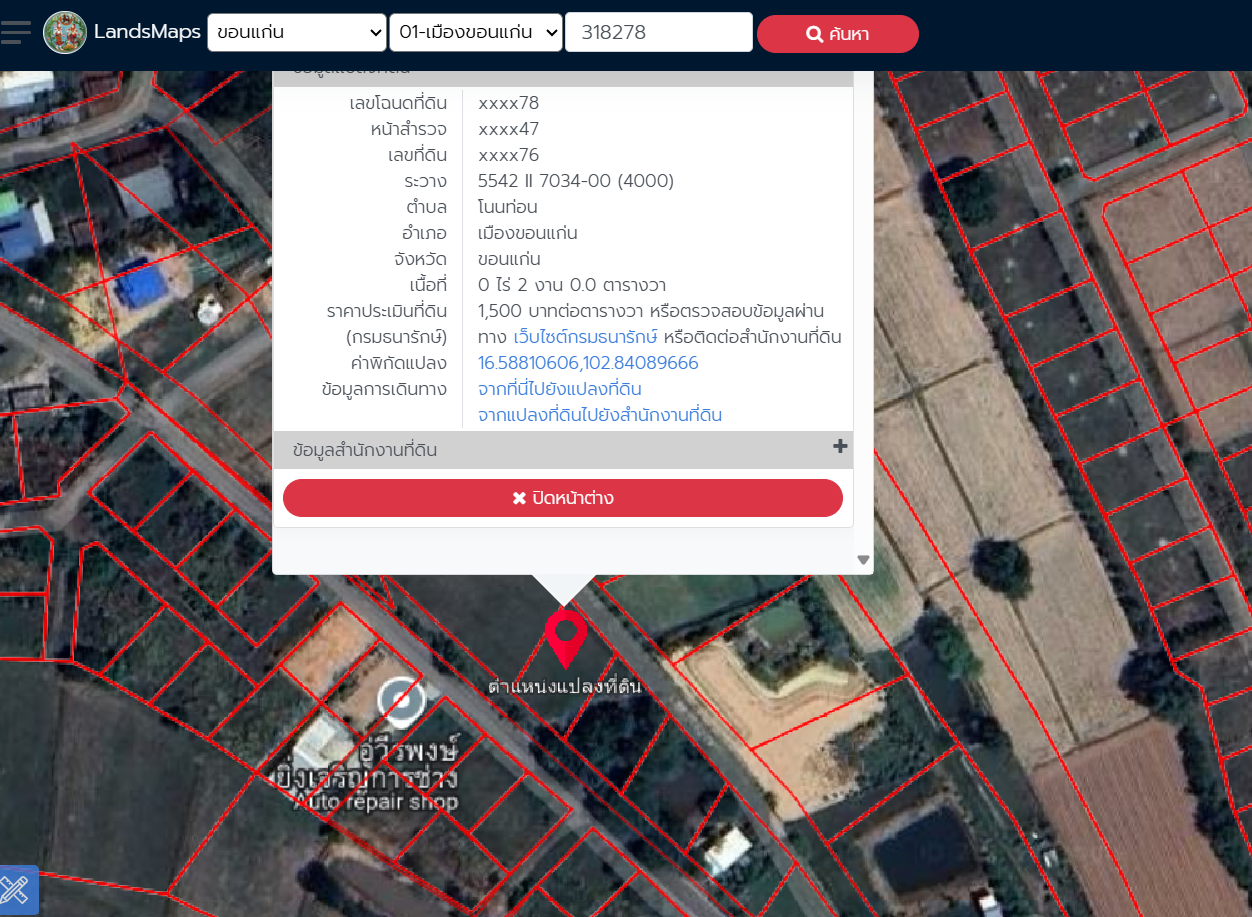This screenshot has height=917, width=1252.
Task: Open coordinates link 16.58810606,102.84089666
Action: (588, 363)
